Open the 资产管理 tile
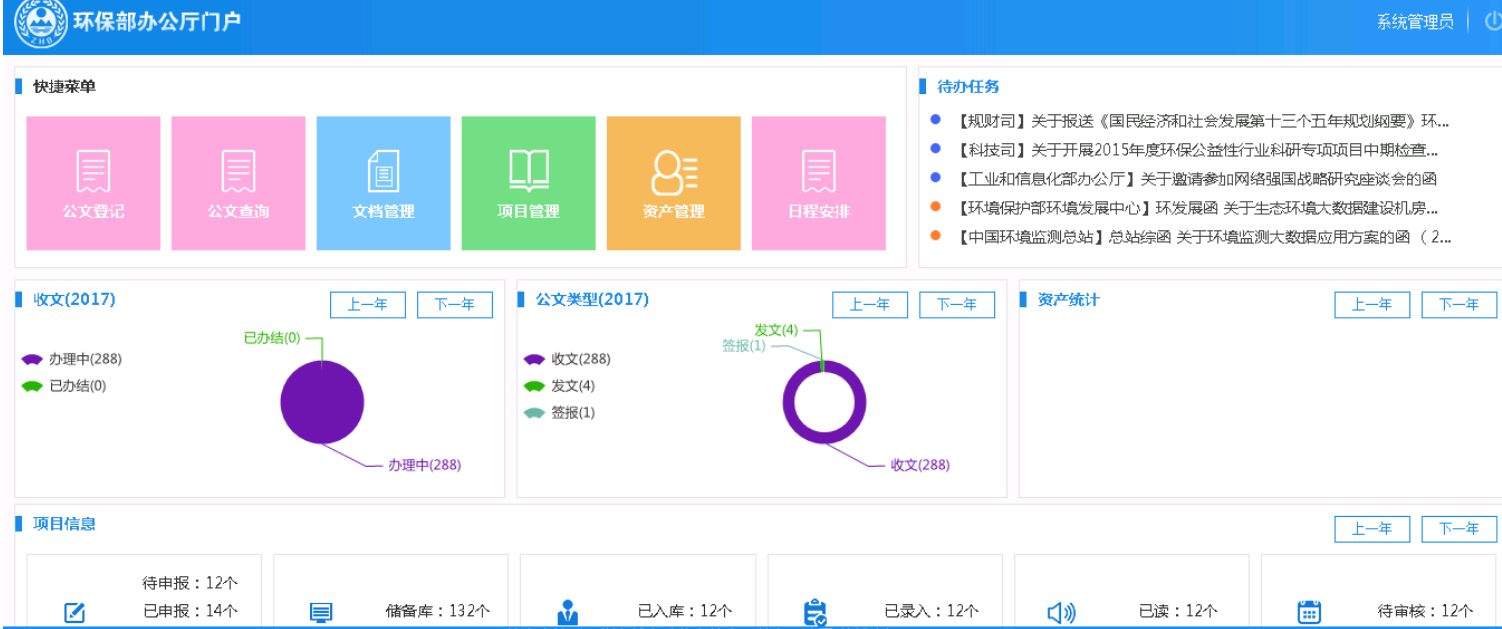Image resolution: width=1502 pixels, height=629 pixels. (673, 183)
